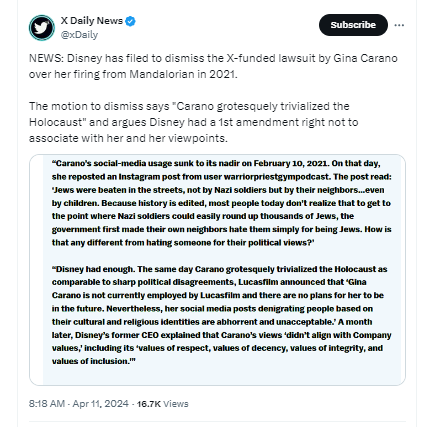This screenshot has width=425, height=427.
Task: Click the motion to dismiss paragraph text
Action: click(194, 122)
